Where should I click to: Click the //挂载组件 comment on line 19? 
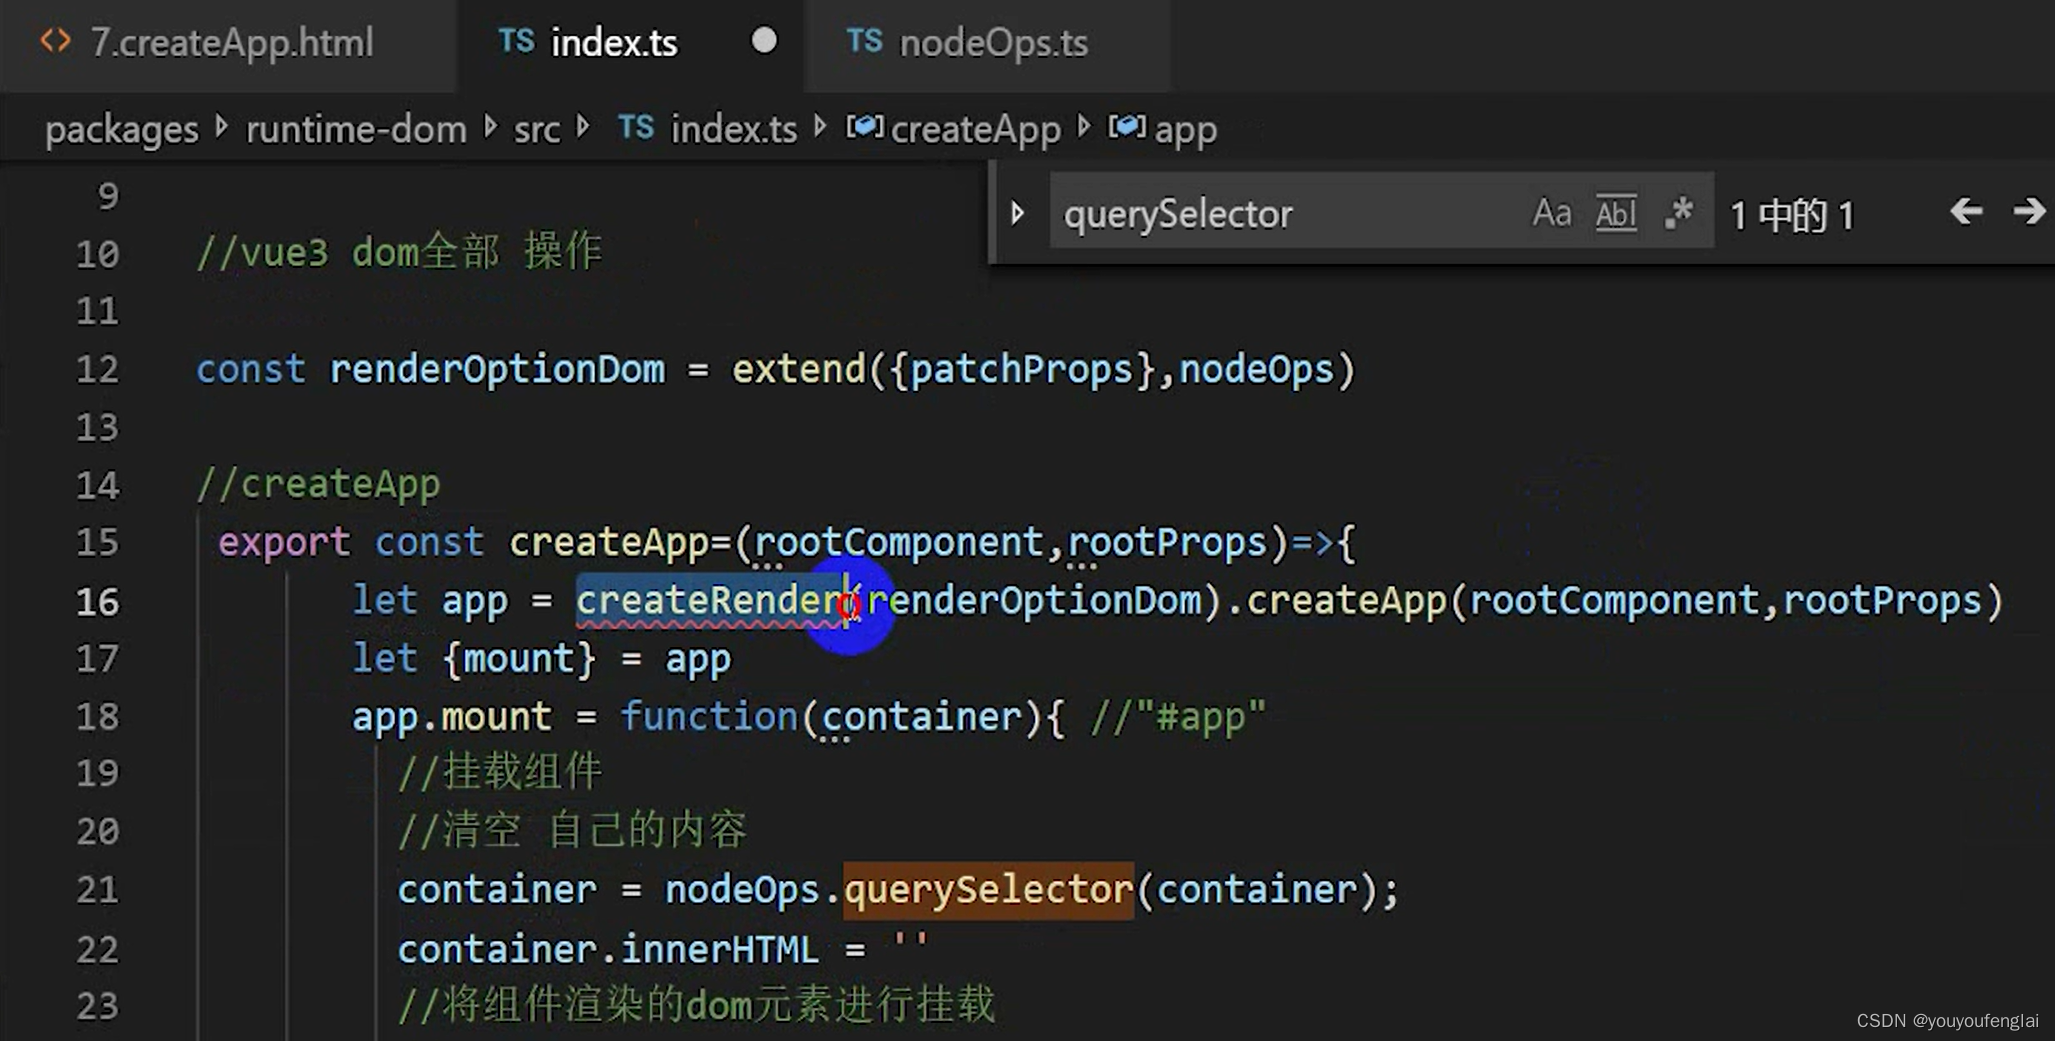coord(500,773)
